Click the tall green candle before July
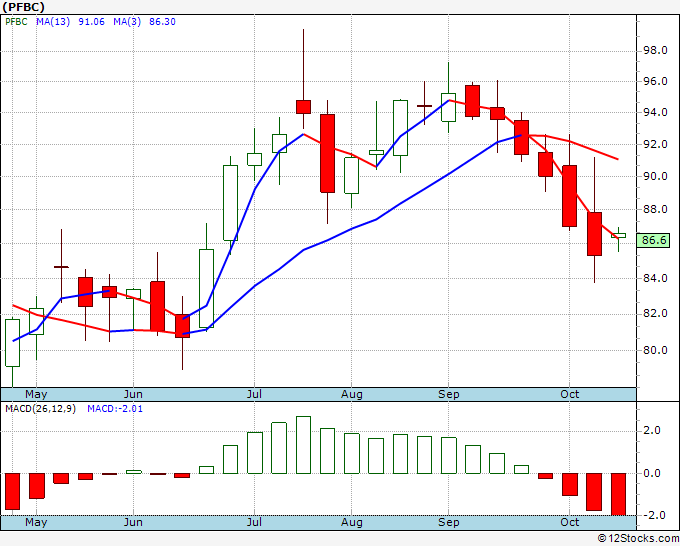Screen dimensions: 680x546 pos(230,203)
